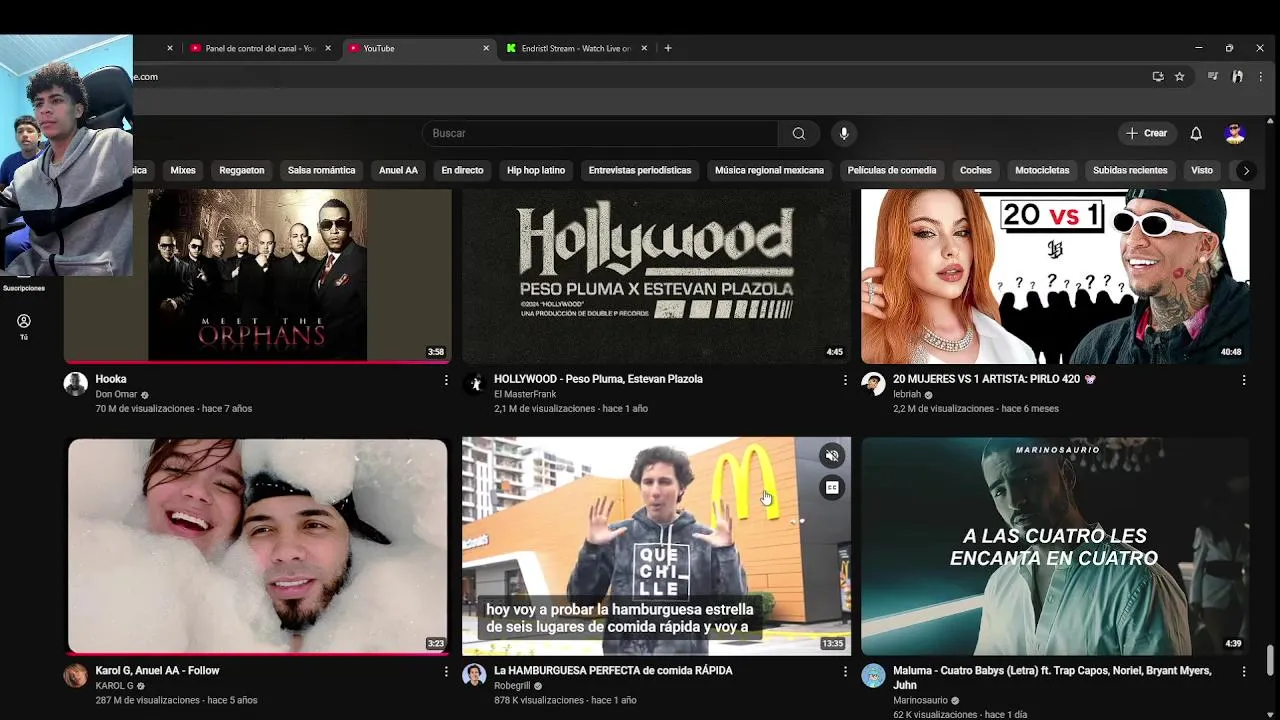Select Películas de comedia chip

(892, 170)
